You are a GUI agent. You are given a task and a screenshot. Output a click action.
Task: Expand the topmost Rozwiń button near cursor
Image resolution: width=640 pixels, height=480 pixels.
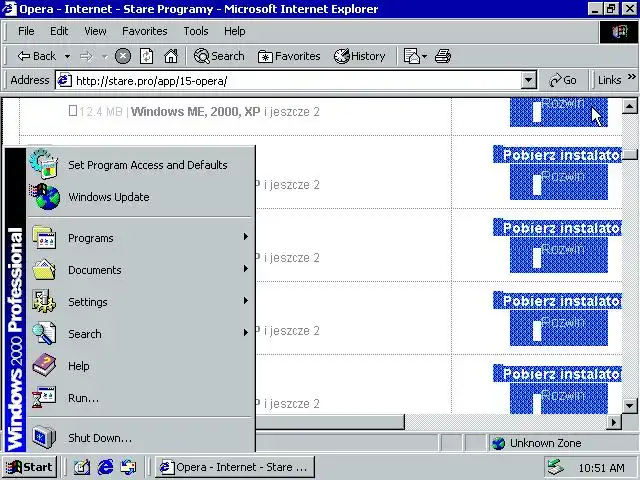click(x=559, y=111)
